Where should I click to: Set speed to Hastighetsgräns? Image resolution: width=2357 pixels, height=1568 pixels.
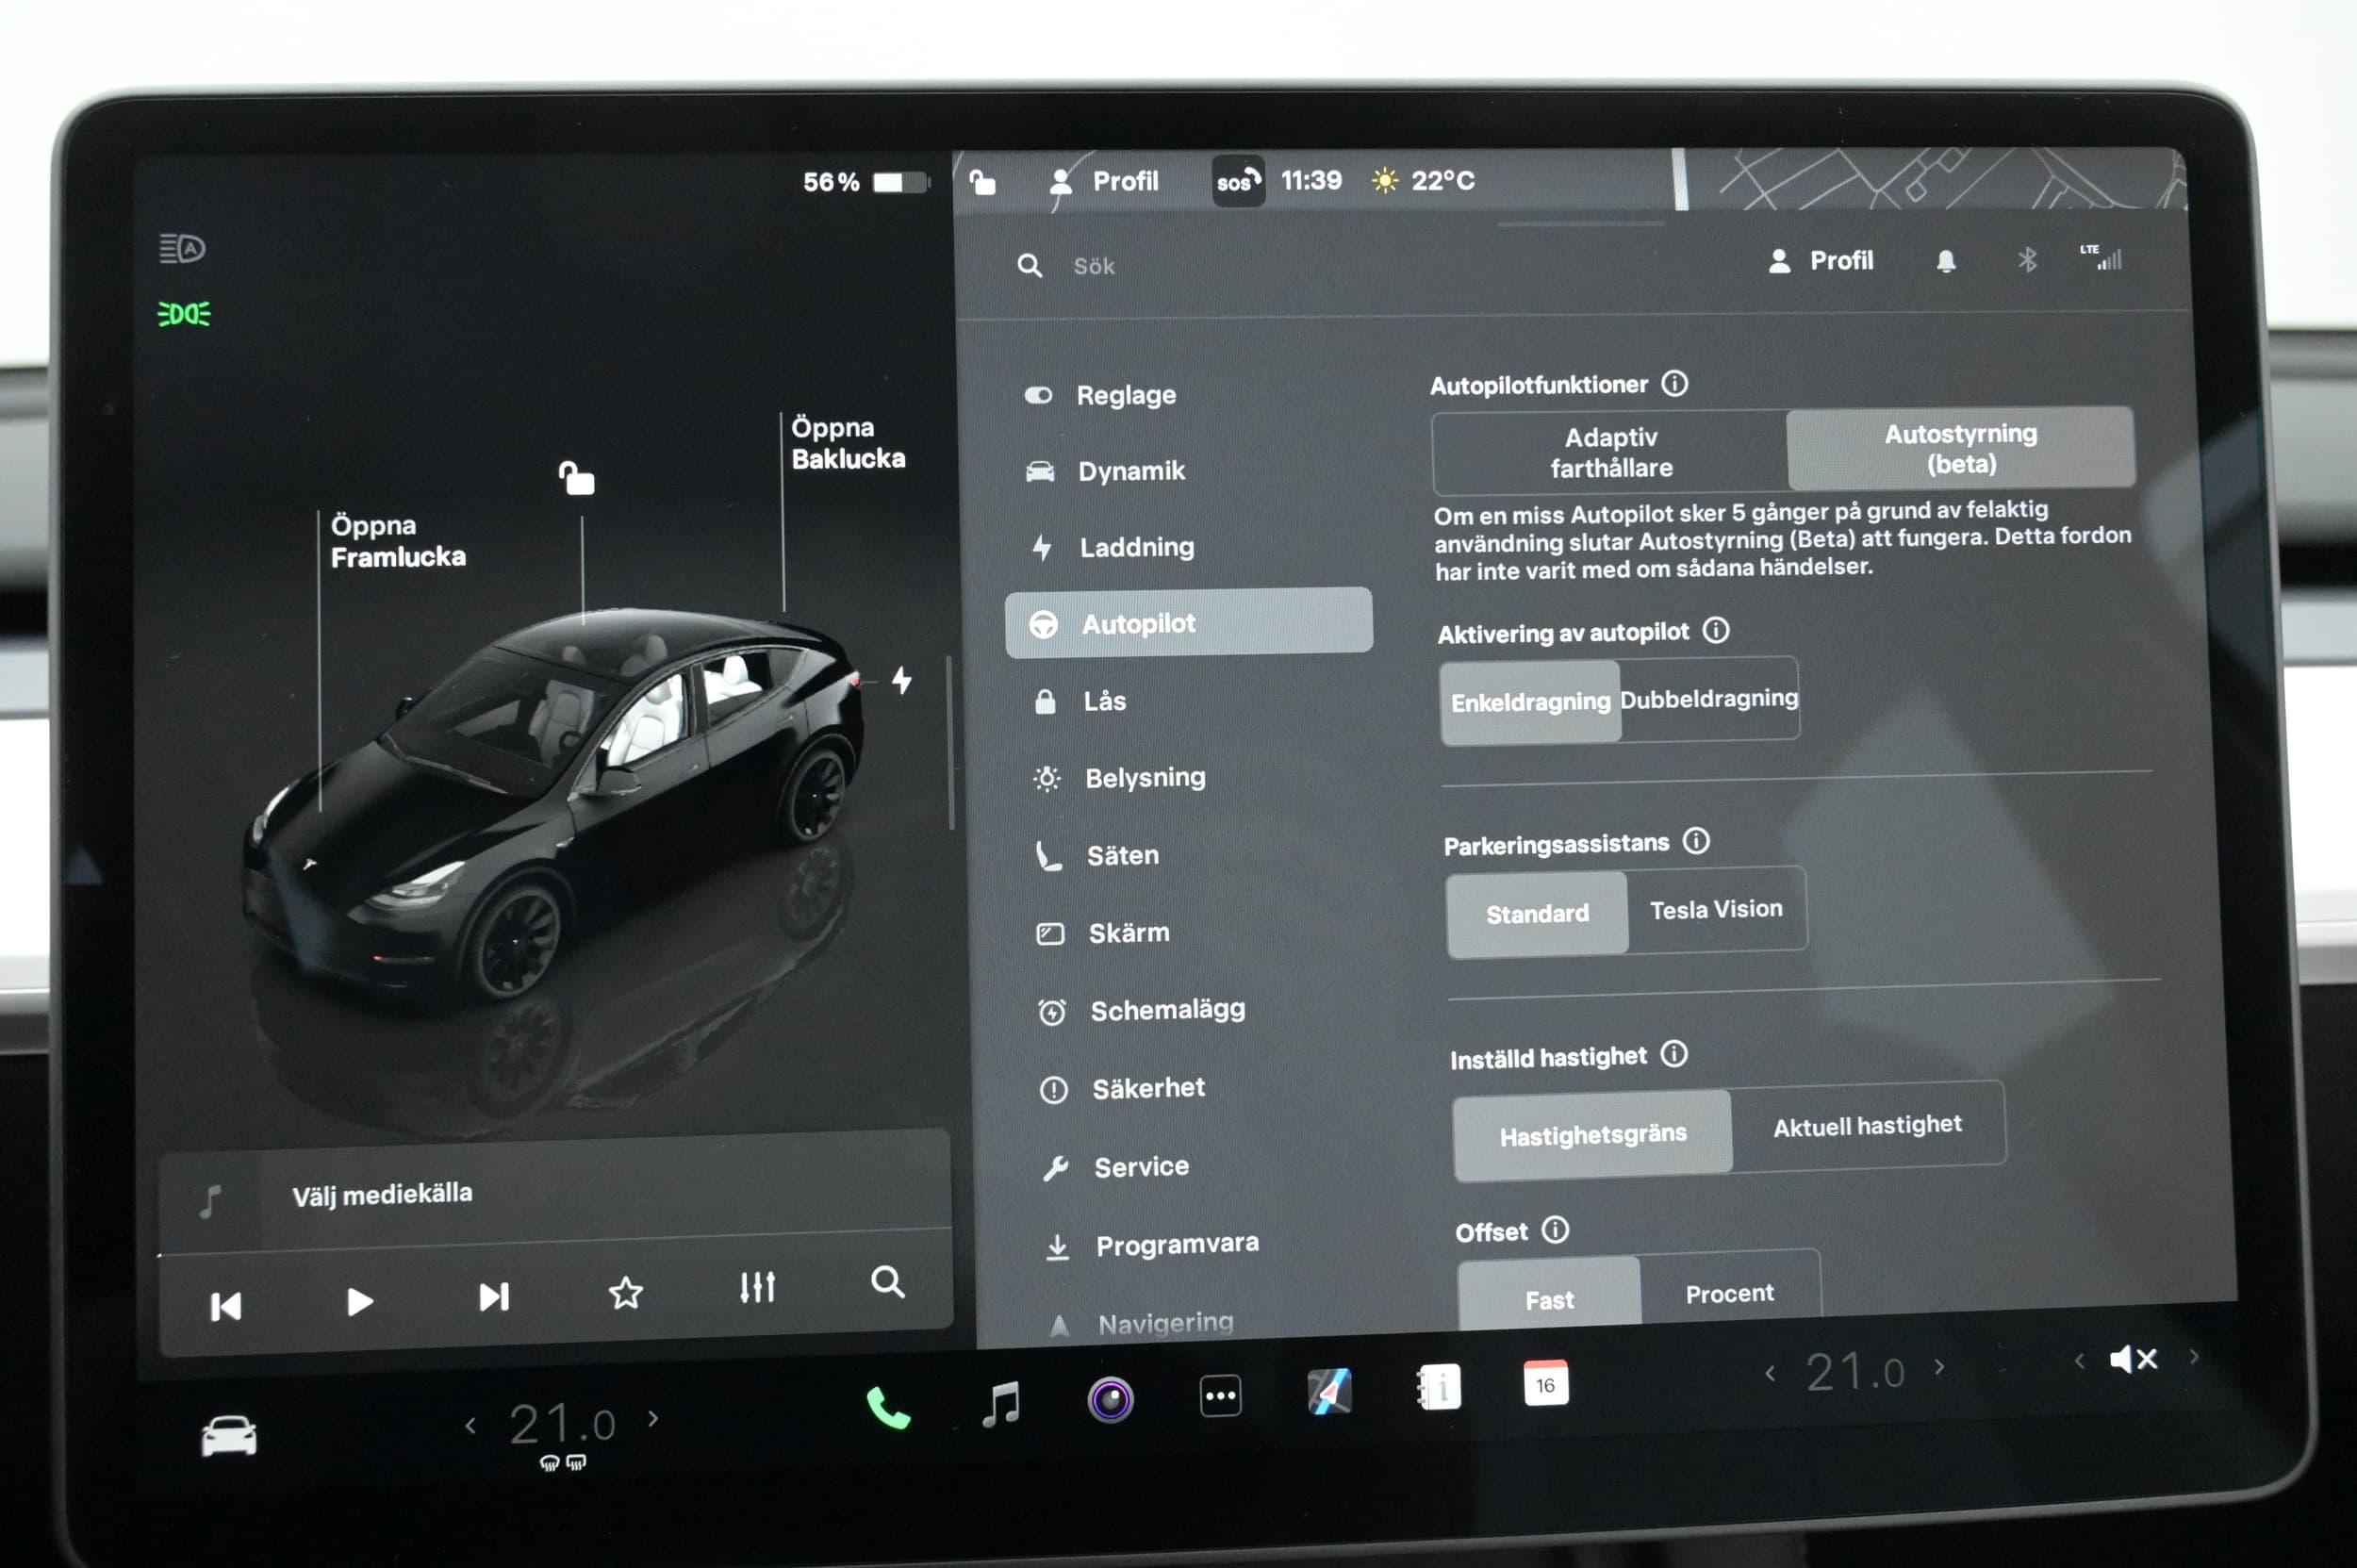tap(1593, 1135)
